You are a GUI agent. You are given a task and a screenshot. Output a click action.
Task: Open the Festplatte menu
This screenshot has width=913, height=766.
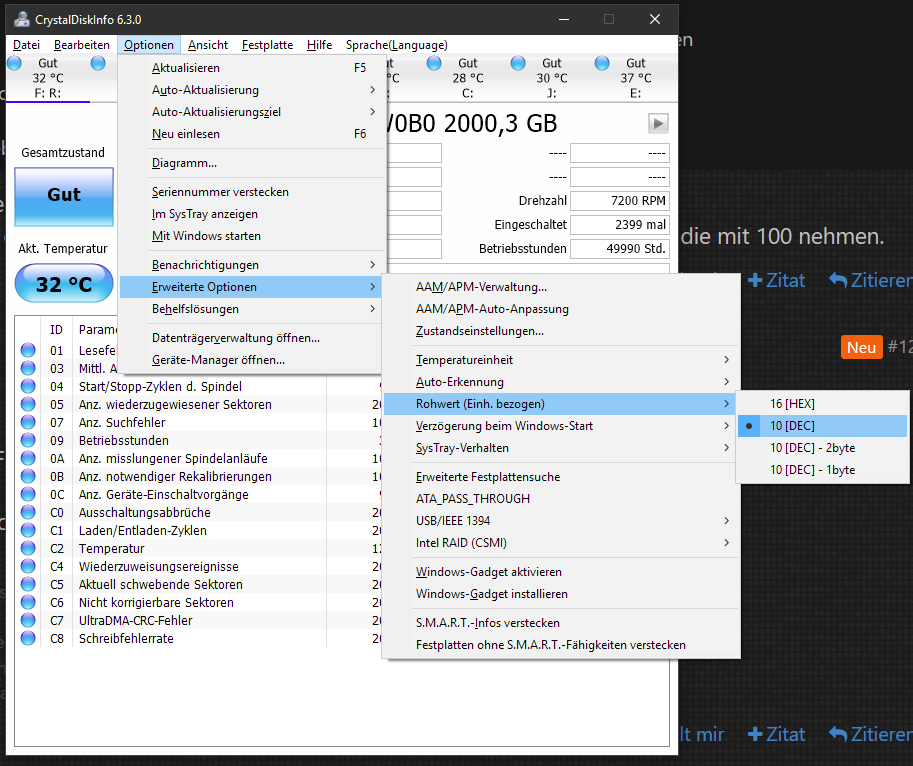point(267,45)
